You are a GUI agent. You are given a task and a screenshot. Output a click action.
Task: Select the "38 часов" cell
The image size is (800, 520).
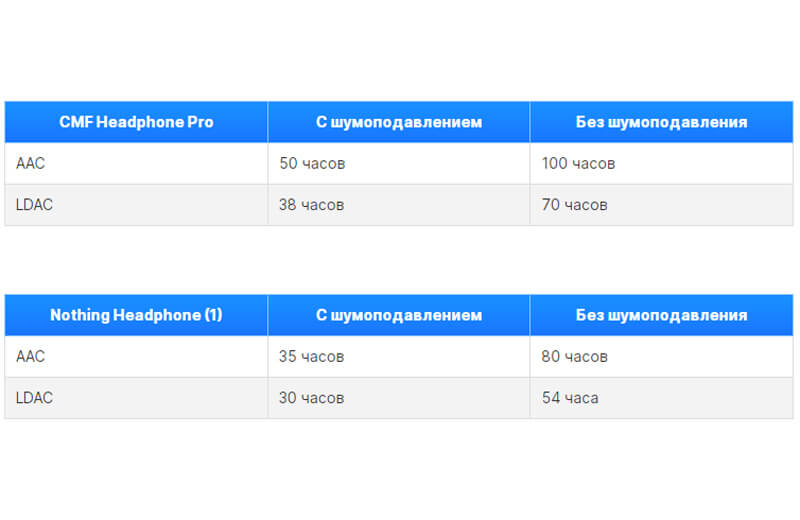tap(312, 205)
